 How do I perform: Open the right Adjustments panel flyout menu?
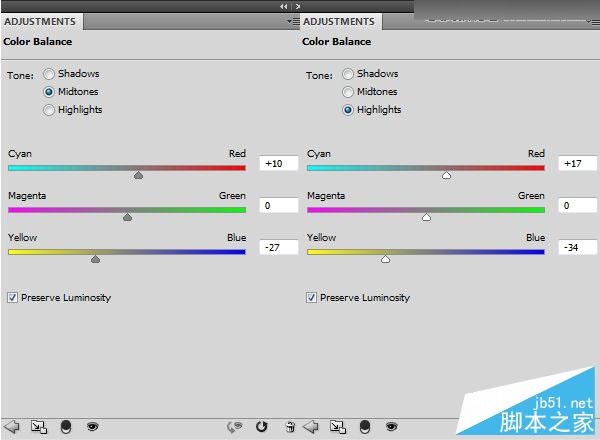coord(593,21)
